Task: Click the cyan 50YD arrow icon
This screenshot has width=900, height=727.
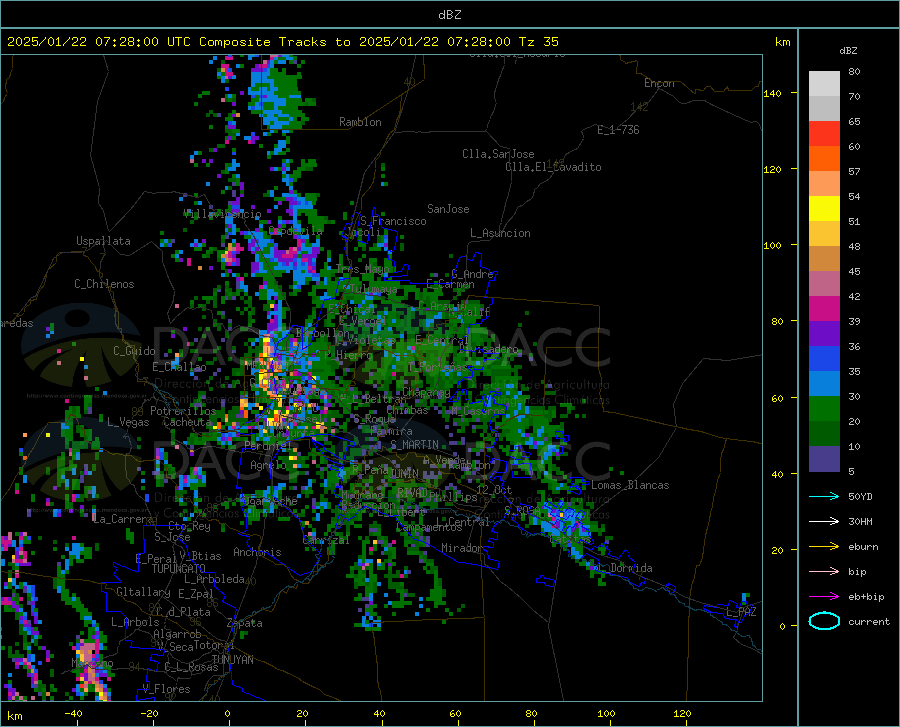Action: click(x=824, y=496)
